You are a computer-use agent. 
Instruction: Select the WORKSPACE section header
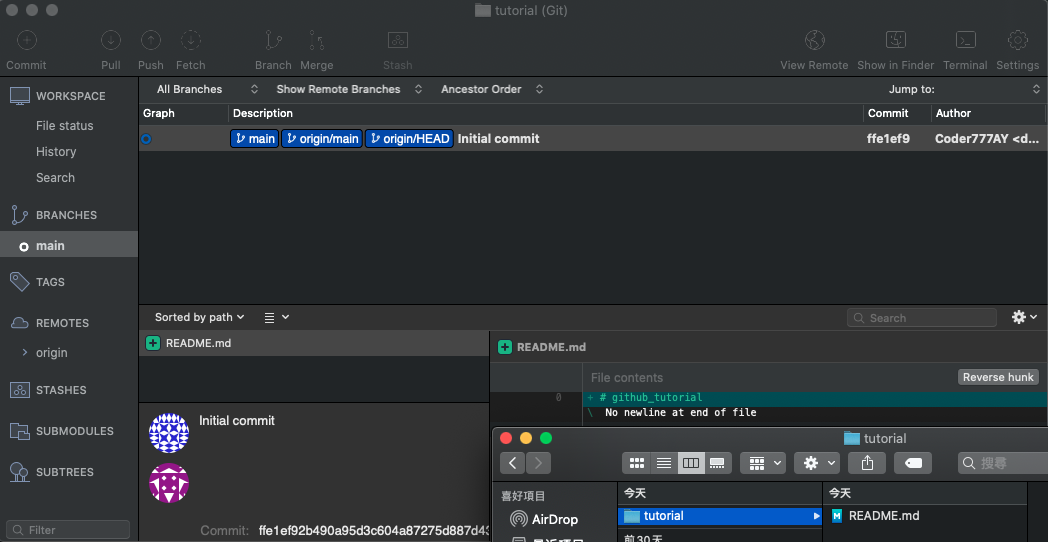pyautogui.click(x=70, y=96)
